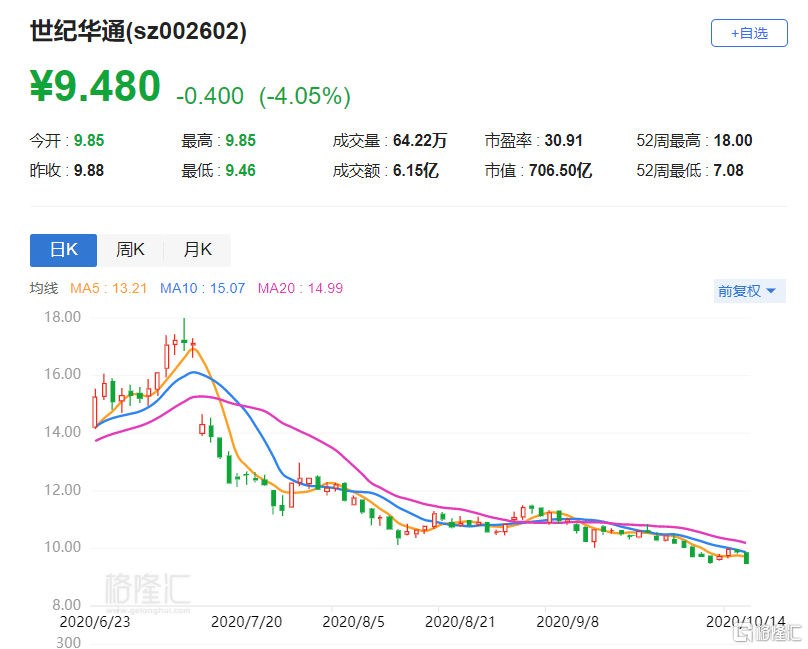The height and width of the screenshot is (649, 808).
Task: Click the 市值 market cap 706.50亿
Action: click(561, 170)
